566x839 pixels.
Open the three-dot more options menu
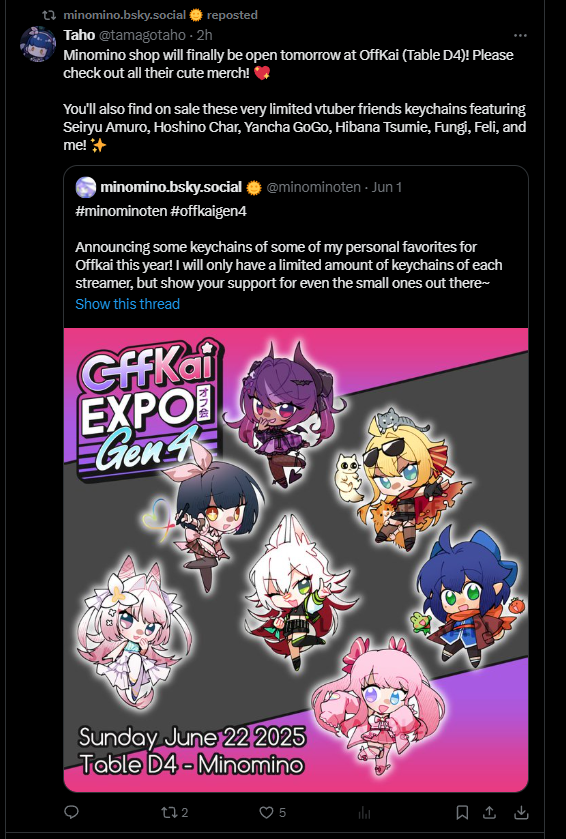[x=520, y=35]
